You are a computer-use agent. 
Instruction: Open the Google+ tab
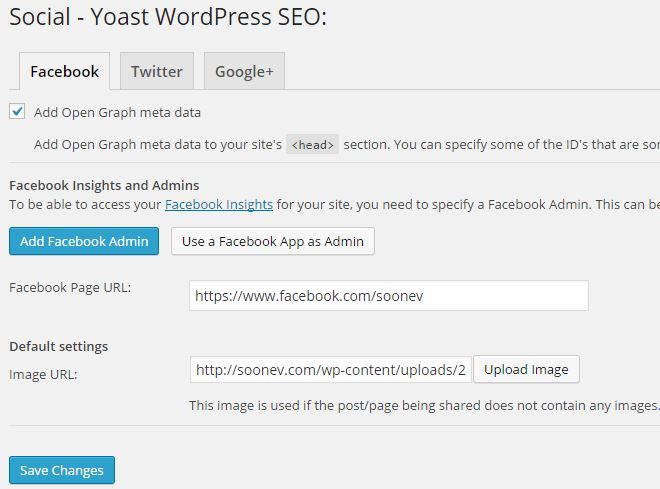click(x=244, y=71)
